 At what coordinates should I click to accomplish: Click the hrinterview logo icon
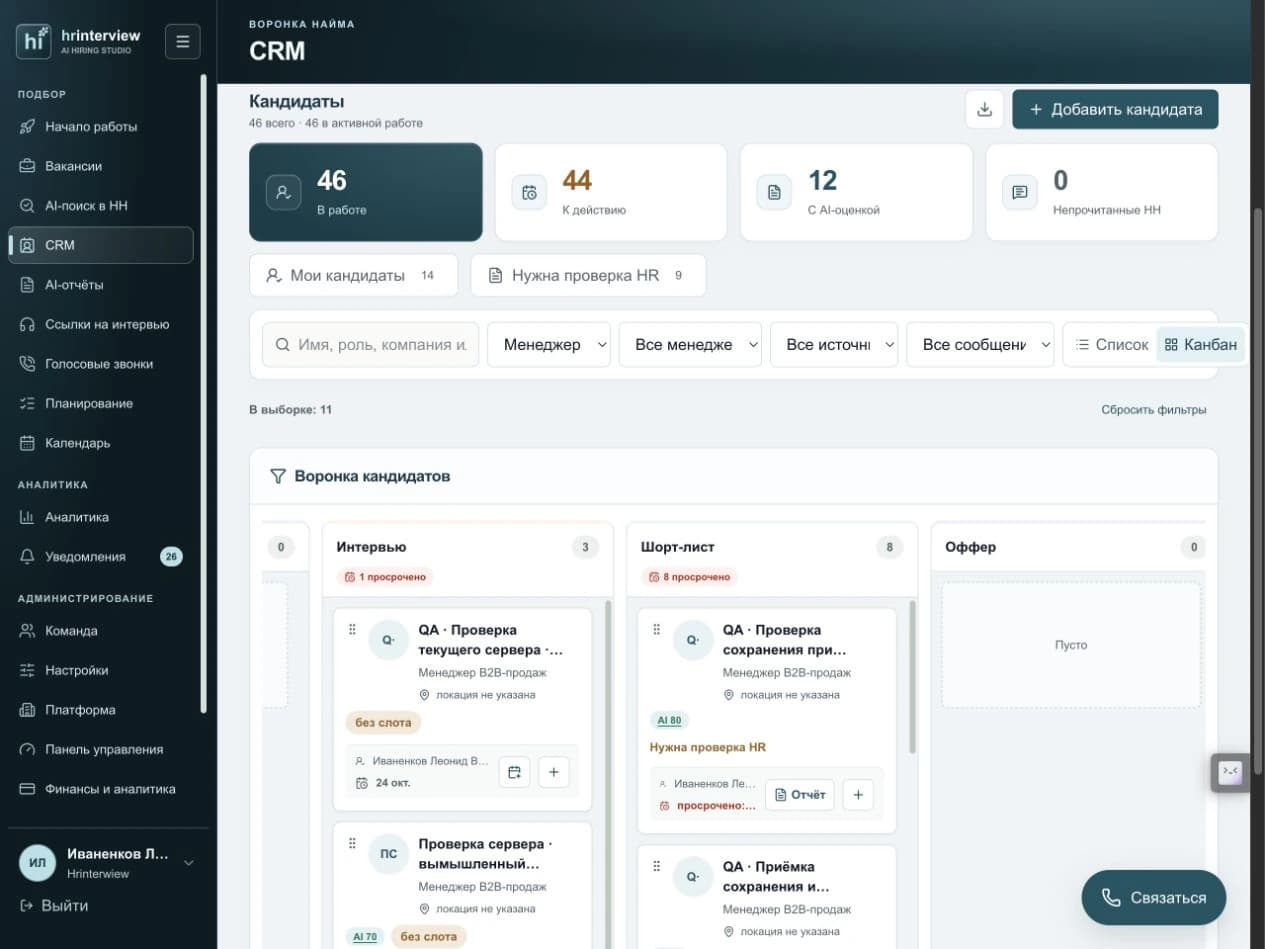33,41
